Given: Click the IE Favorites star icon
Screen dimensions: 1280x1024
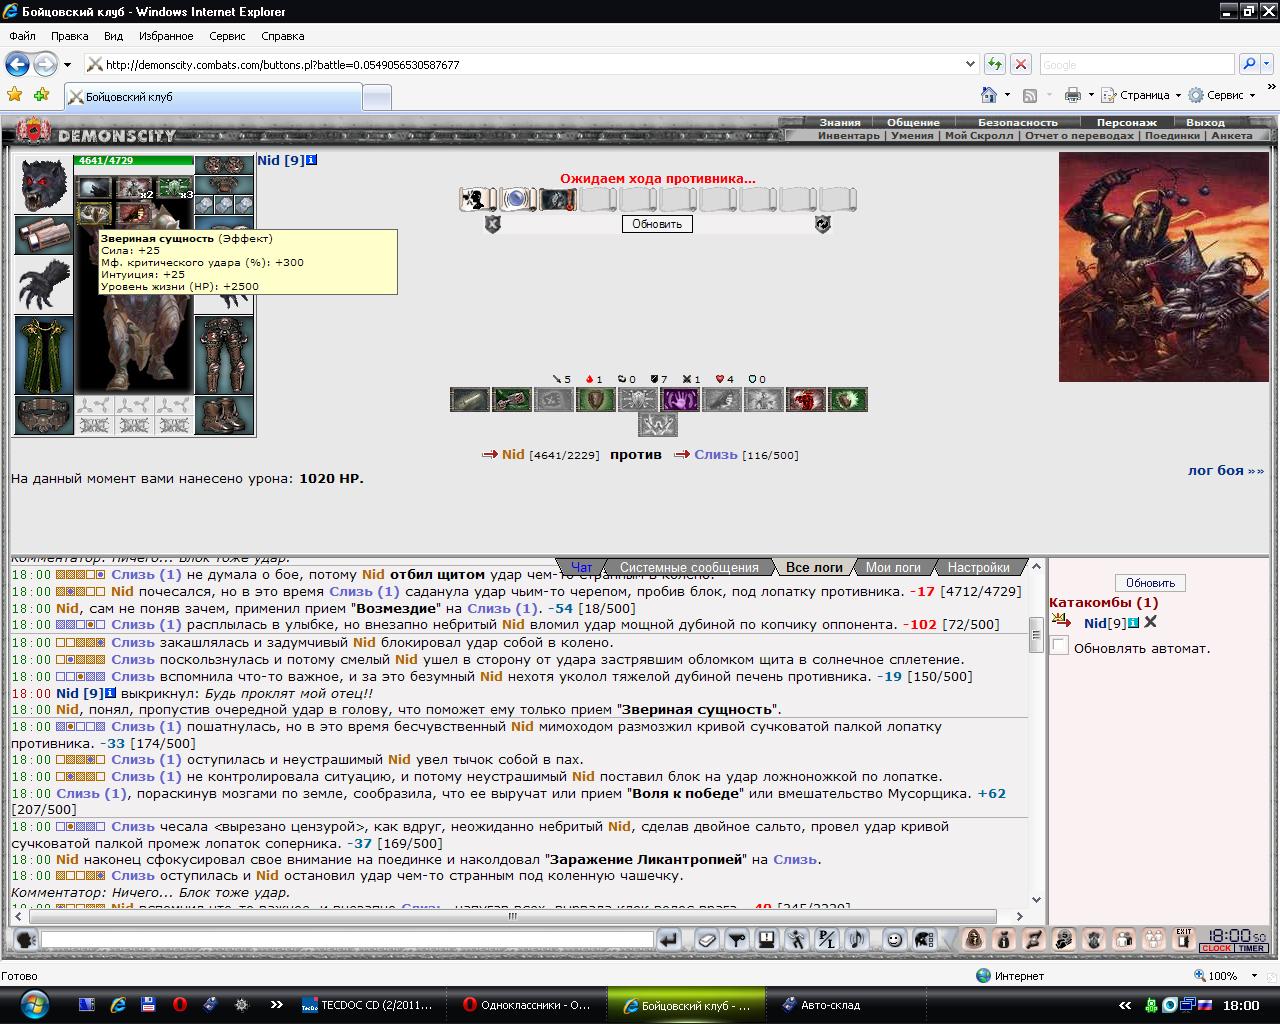Looking at the screenshot, I should [x=15, y=95].
